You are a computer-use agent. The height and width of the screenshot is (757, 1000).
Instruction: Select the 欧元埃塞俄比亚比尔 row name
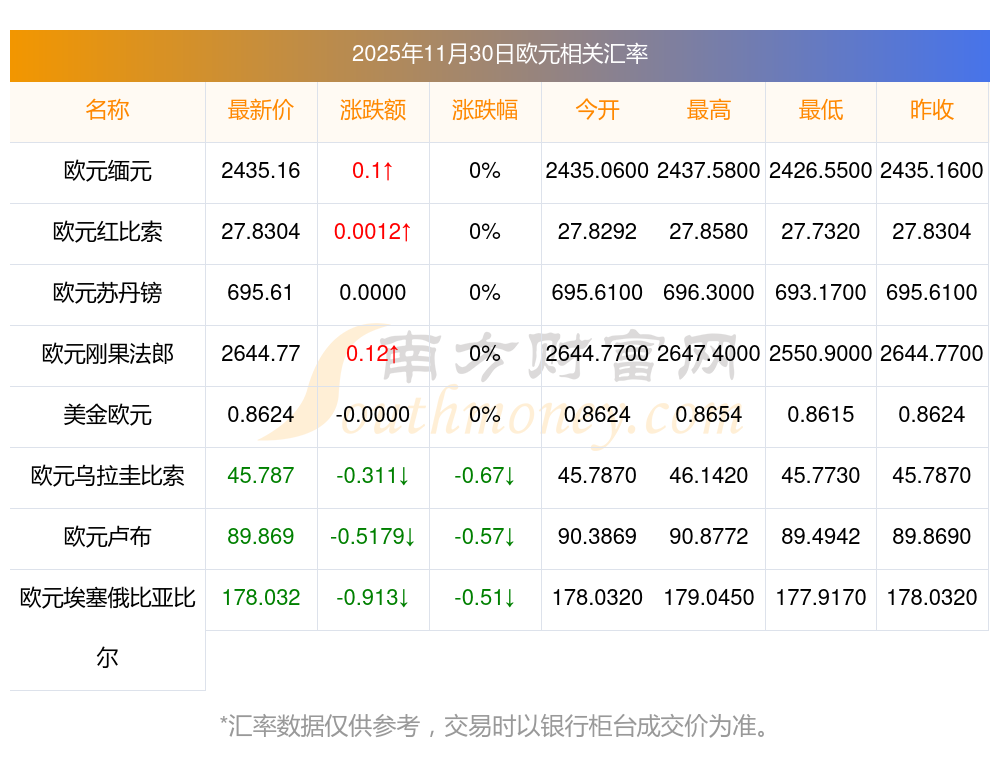(107, 628)
